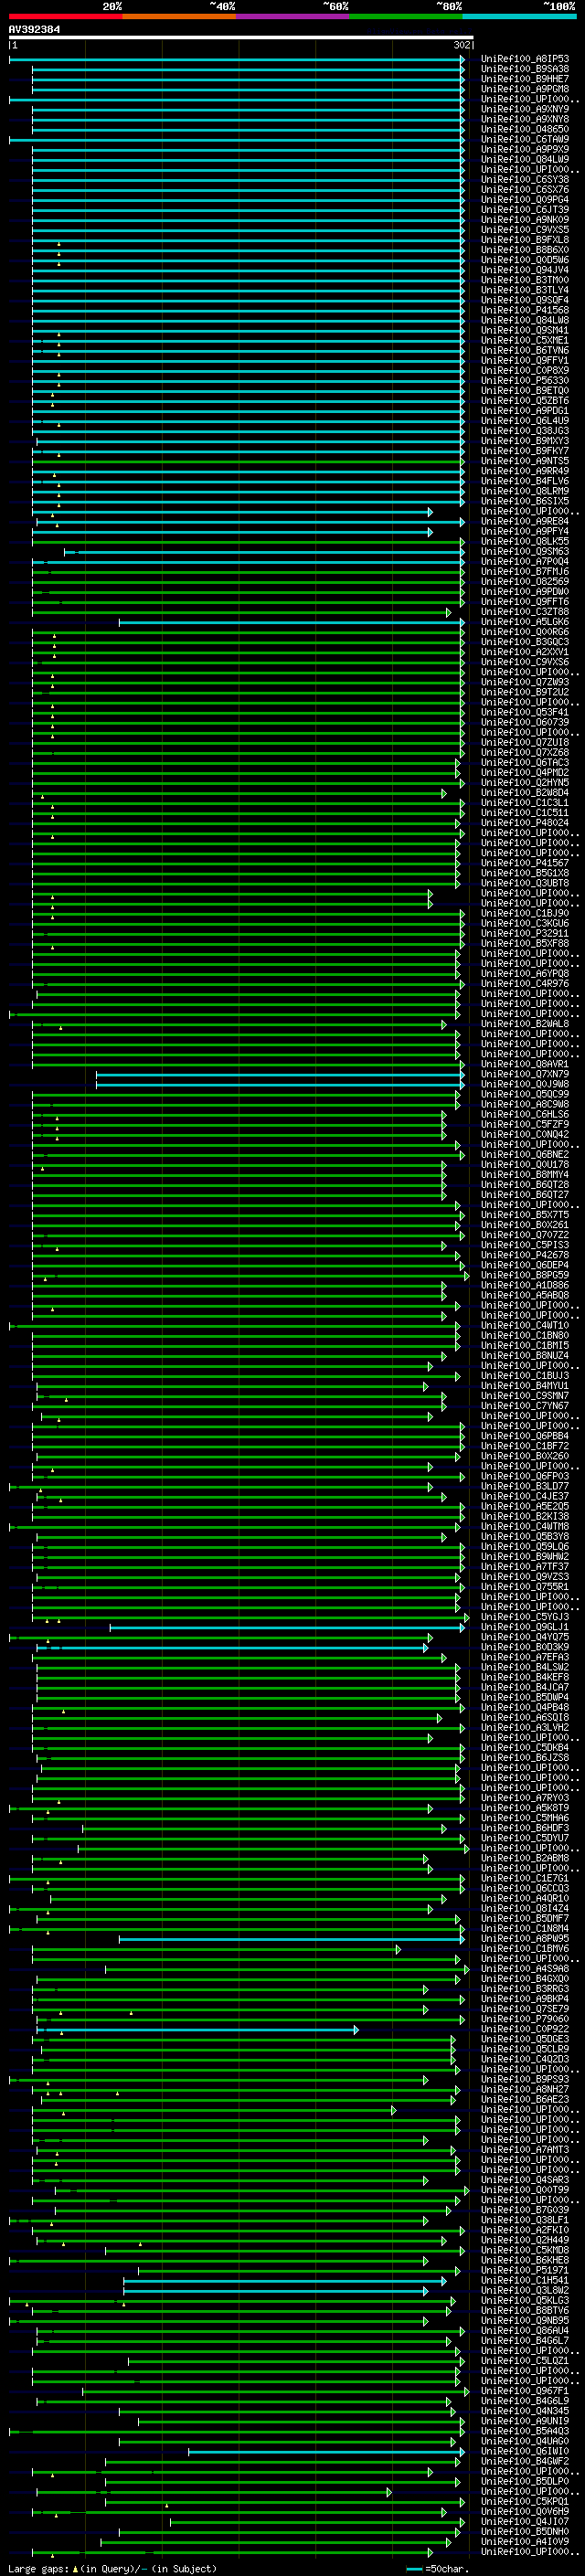Select the UniRef100_Q53F41 label
585x2576 pixels.
[x=525, y=712]
